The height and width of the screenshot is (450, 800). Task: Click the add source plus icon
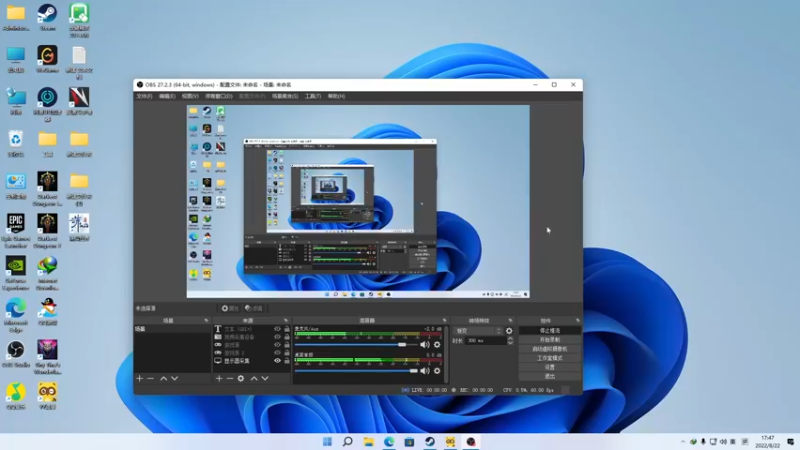(219, 379)
